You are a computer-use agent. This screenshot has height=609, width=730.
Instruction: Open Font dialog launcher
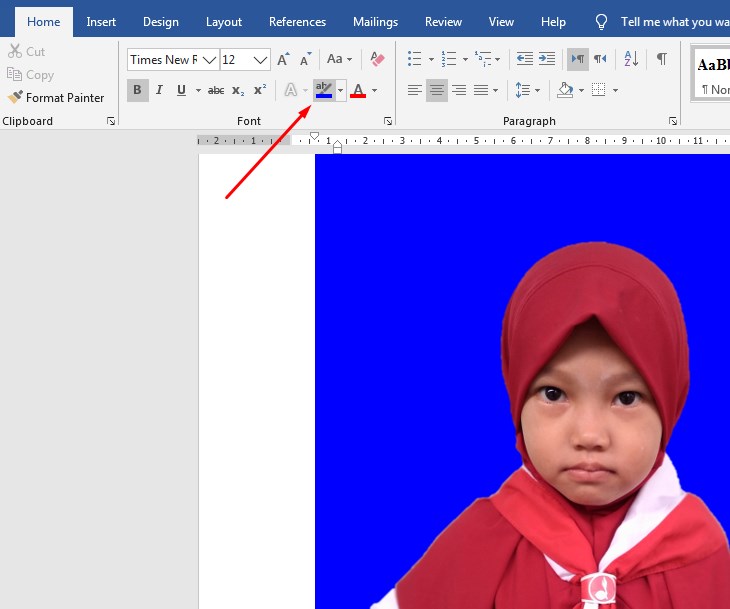(x=388, y=121)
